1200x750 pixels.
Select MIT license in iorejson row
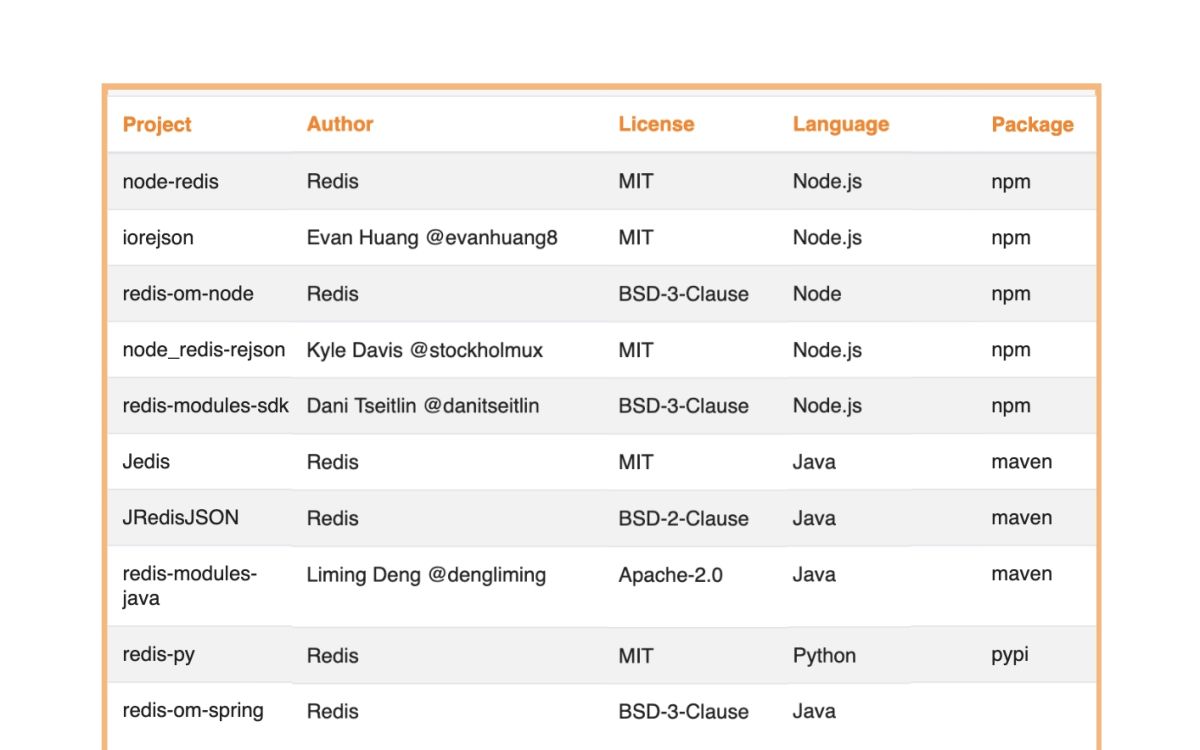tap(636, 238)
